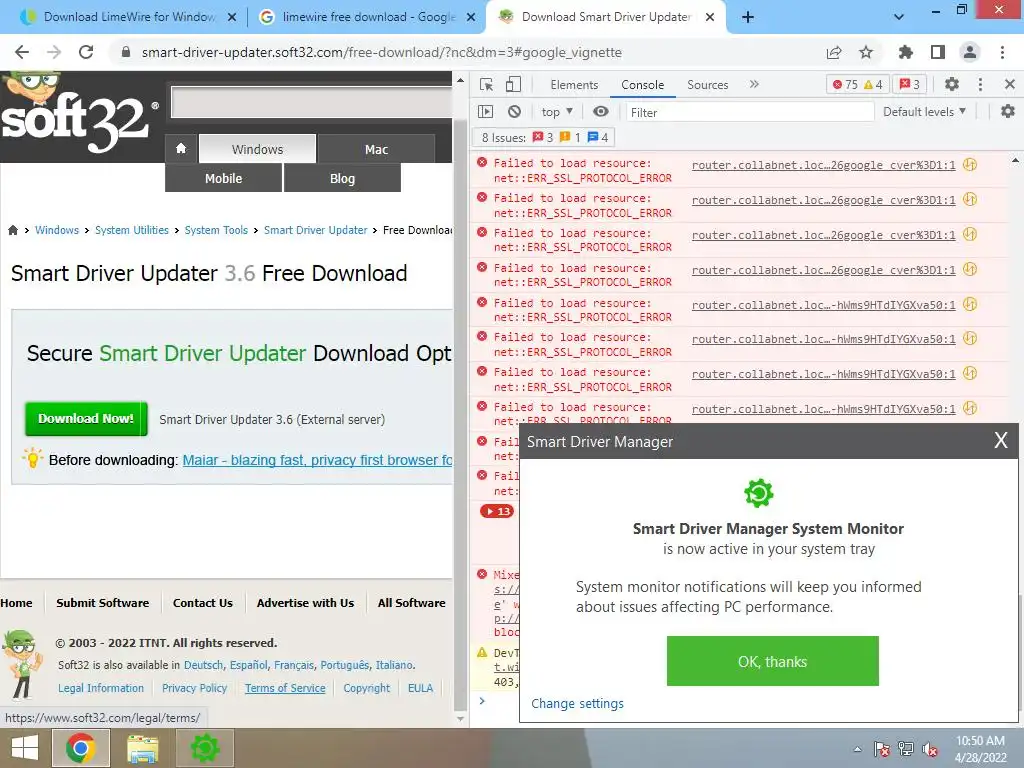The height and width of the screenshot is (768, 1024).
Task: Open the top JavaScript context dropdown
Action: click(x=557, y=112)
